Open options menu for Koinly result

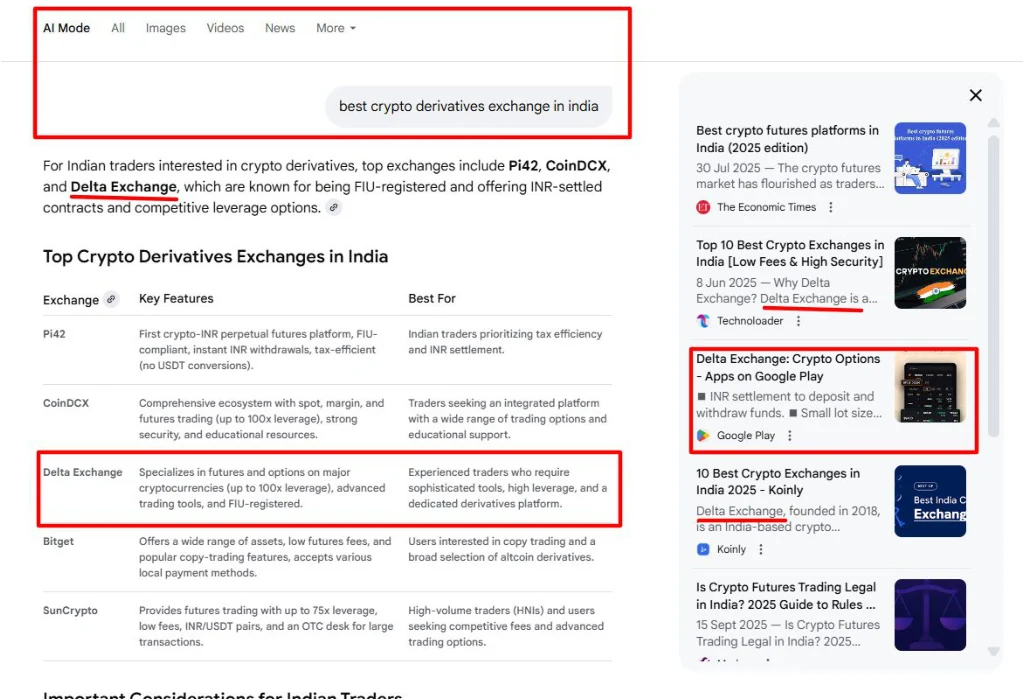(x=761, y=549)
